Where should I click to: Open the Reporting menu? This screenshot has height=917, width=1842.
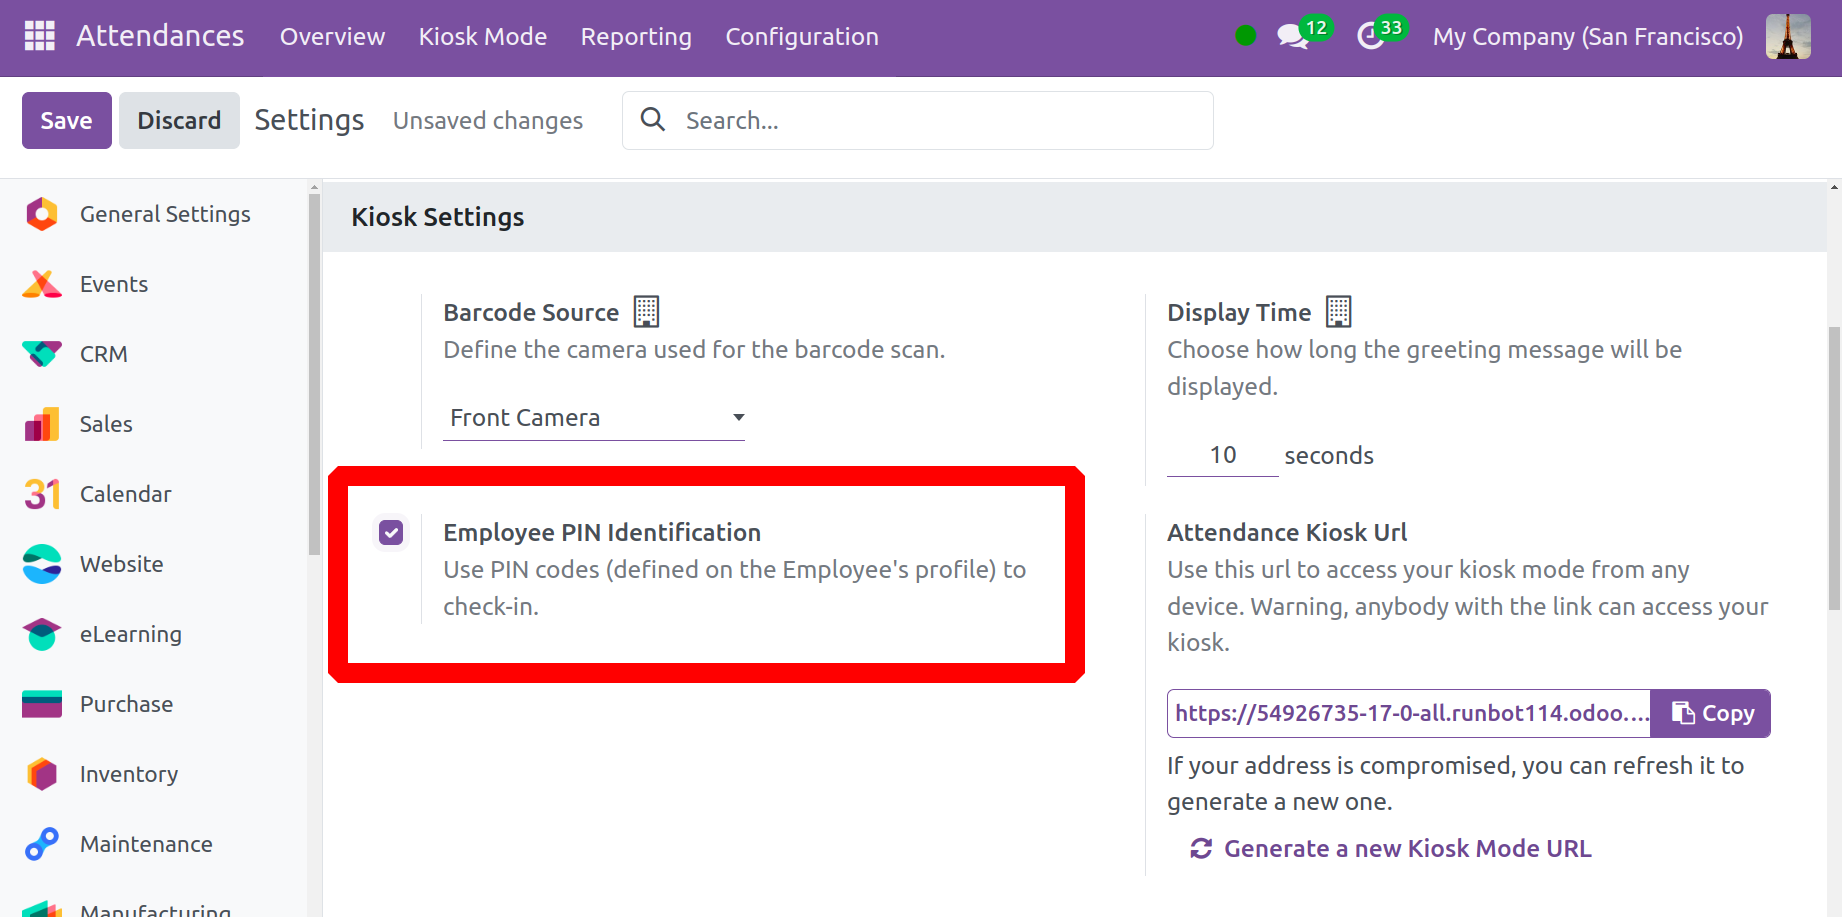click(636, 37)
